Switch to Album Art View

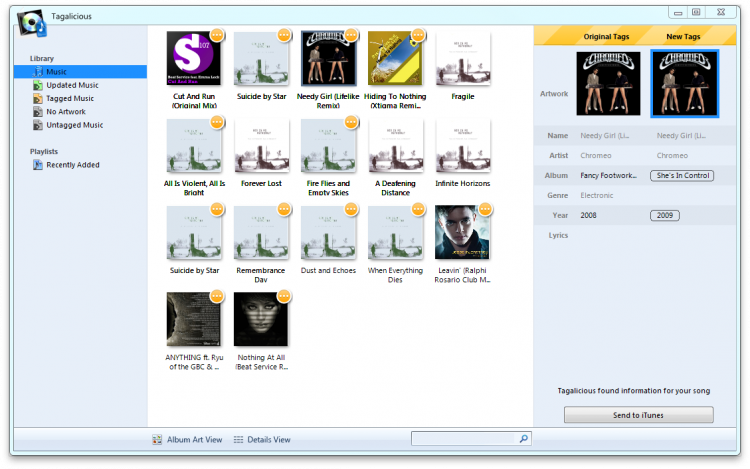pyautogui.click(x=187, y=439)
